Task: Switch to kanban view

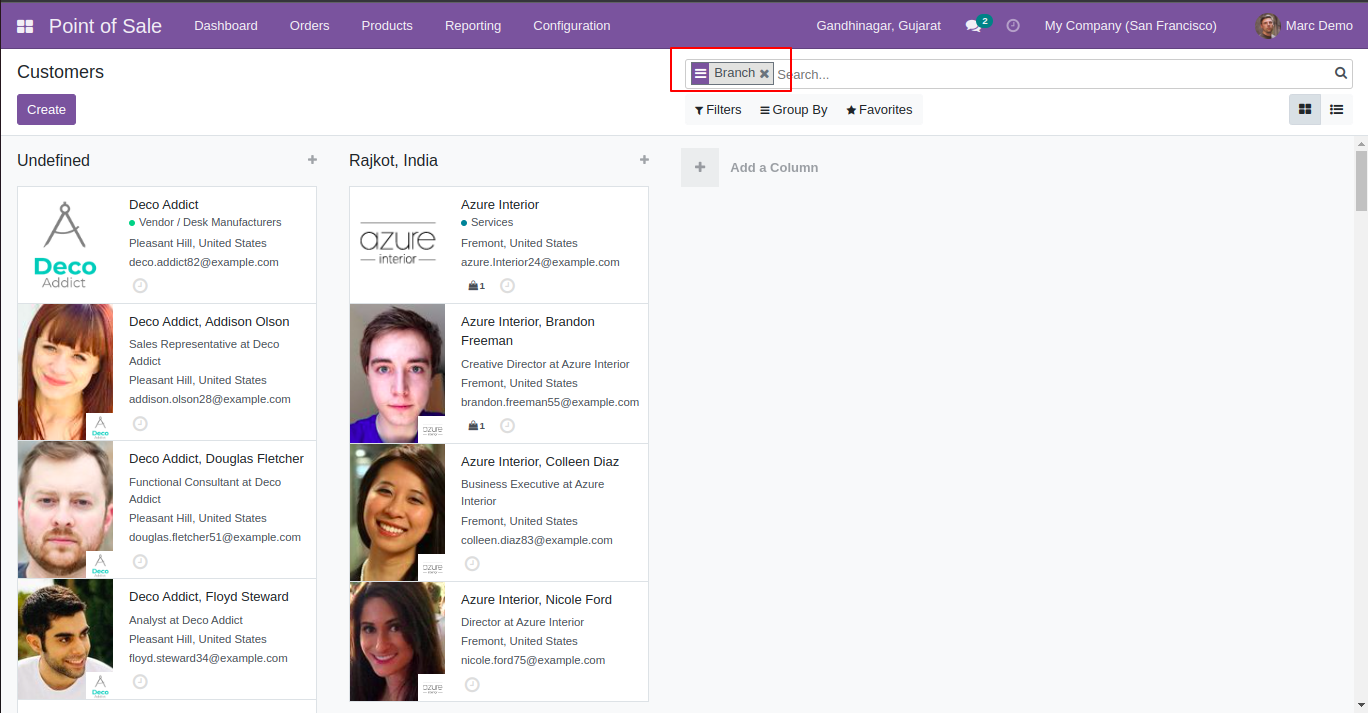Action: [1305, 110]
